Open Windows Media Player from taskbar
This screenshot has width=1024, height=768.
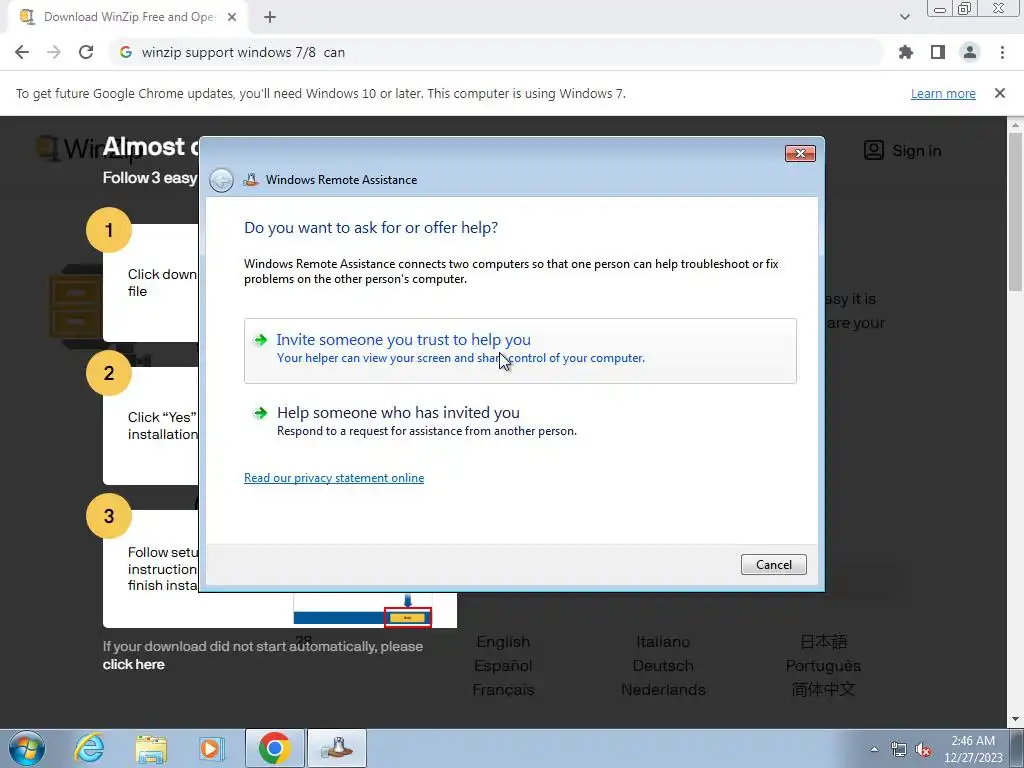point(212,748)
